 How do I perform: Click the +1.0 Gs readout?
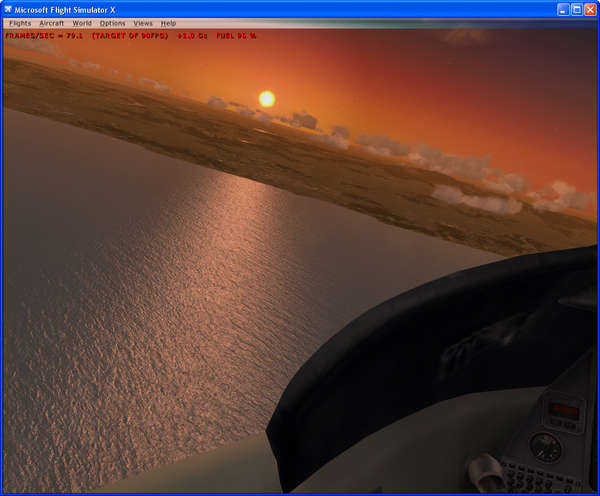[x=192, y=36]
